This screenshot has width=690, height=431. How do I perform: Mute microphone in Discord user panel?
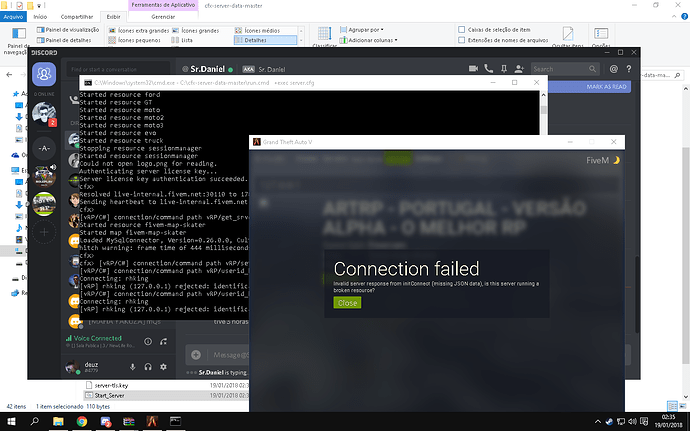click(x=132, y=367)
